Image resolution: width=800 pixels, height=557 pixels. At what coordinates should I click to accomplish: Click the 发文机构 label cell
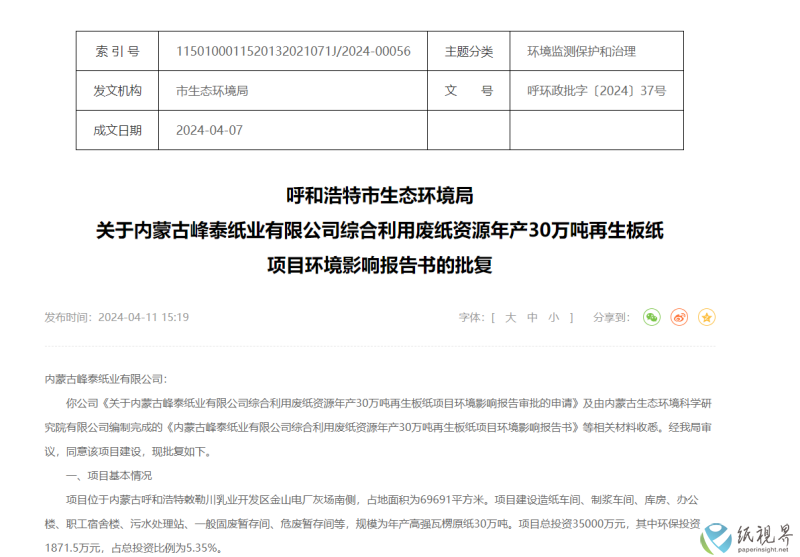pos(117,91)
